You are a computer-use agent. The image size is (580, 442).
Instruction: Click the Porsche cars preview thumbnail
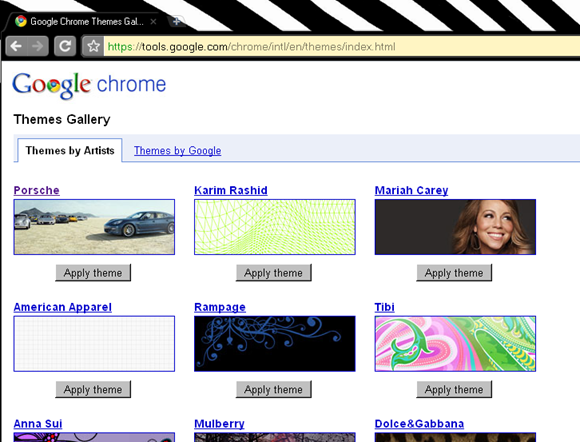coord(94,227)
